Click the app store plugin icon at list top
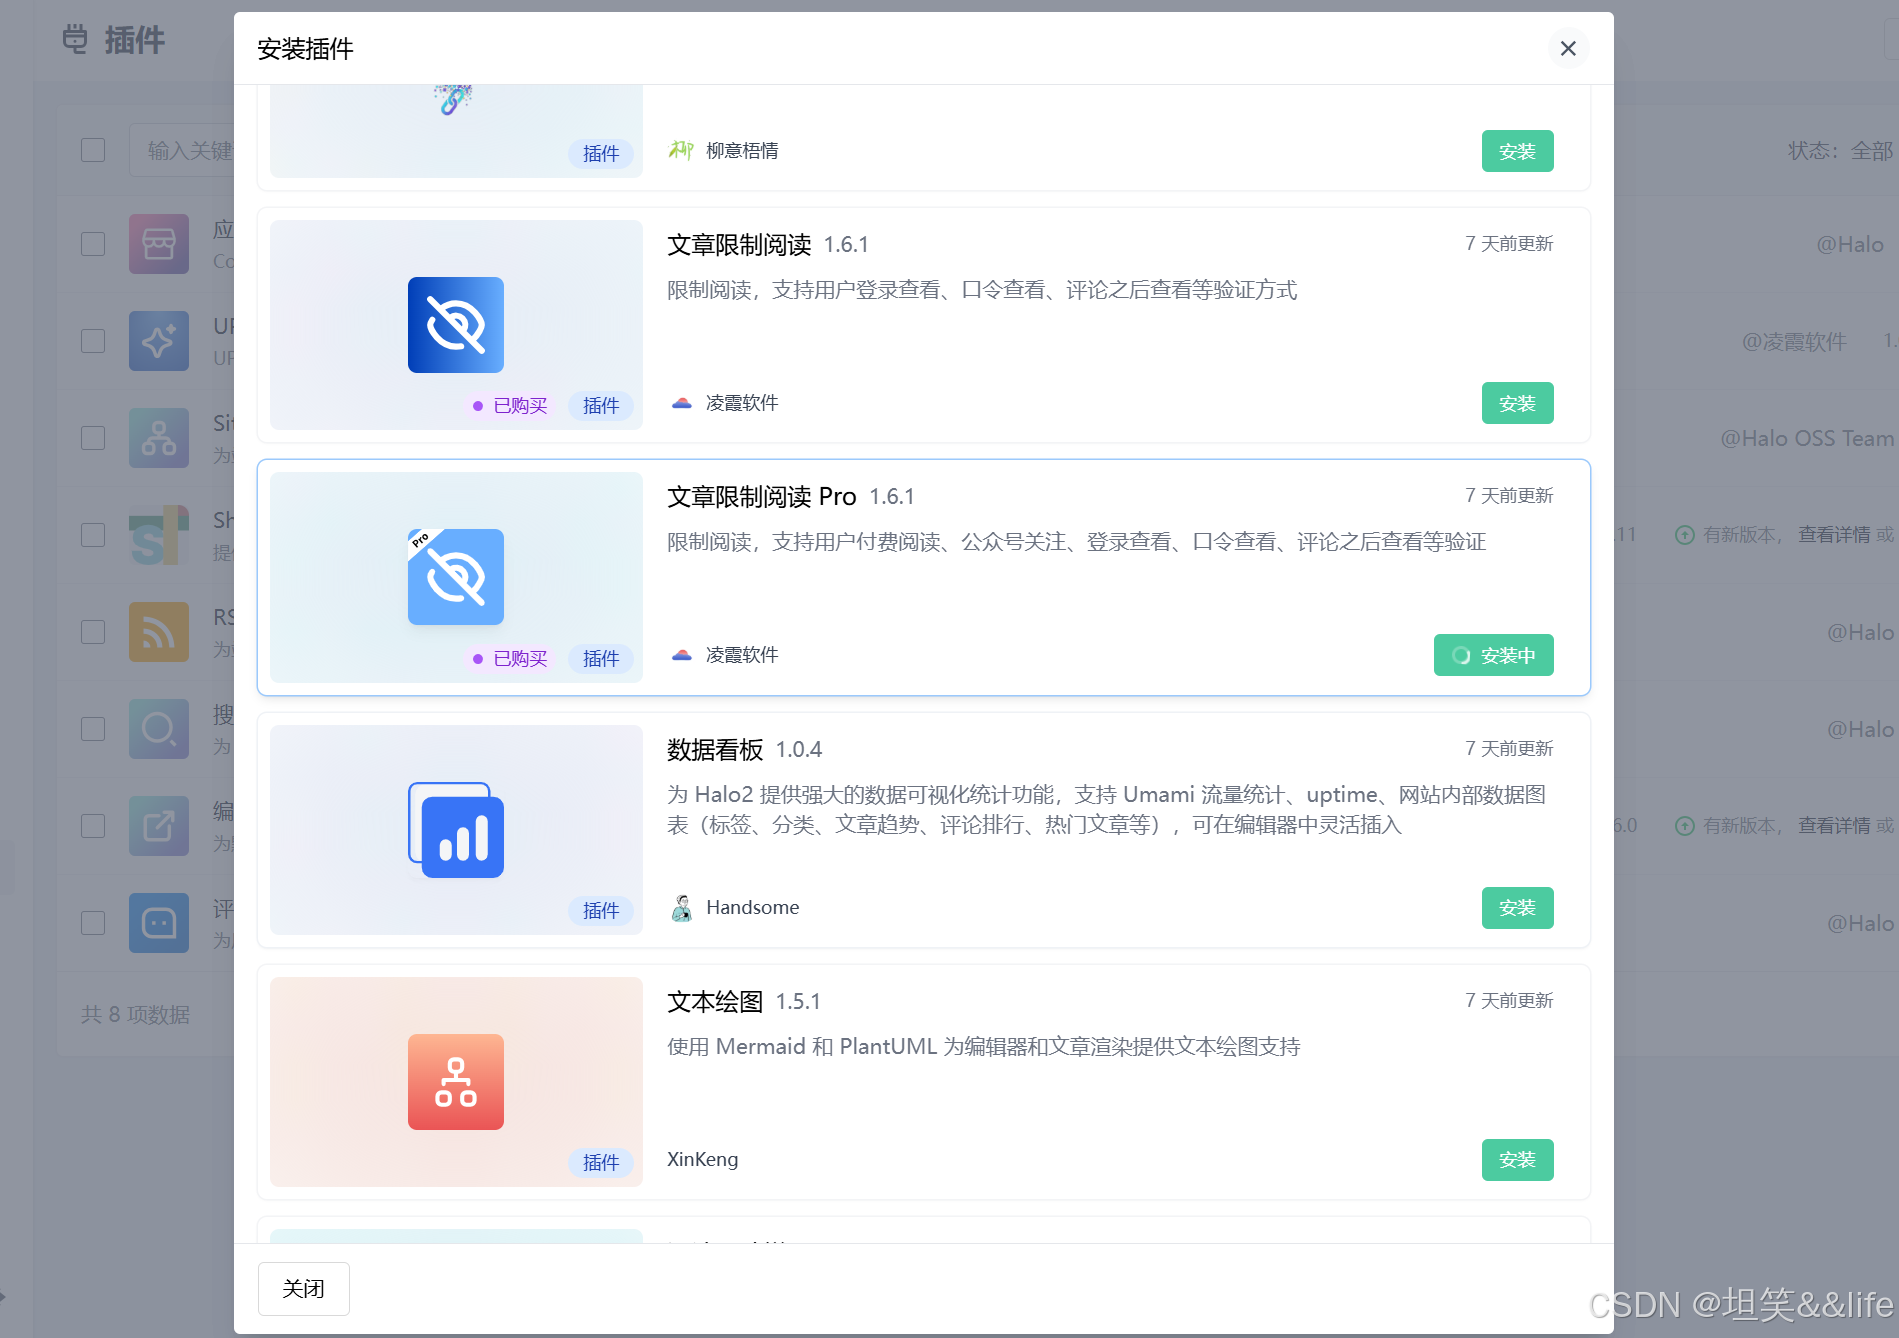This screenshot has height=1338, width=1899. [158, 243]
